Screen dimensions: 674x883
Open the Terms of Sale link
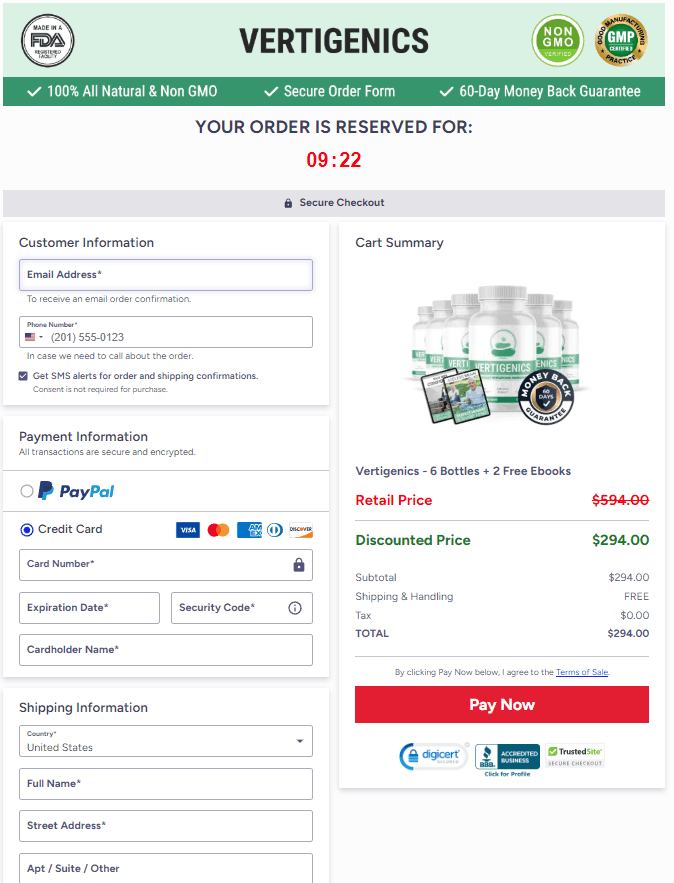point(582,672)
